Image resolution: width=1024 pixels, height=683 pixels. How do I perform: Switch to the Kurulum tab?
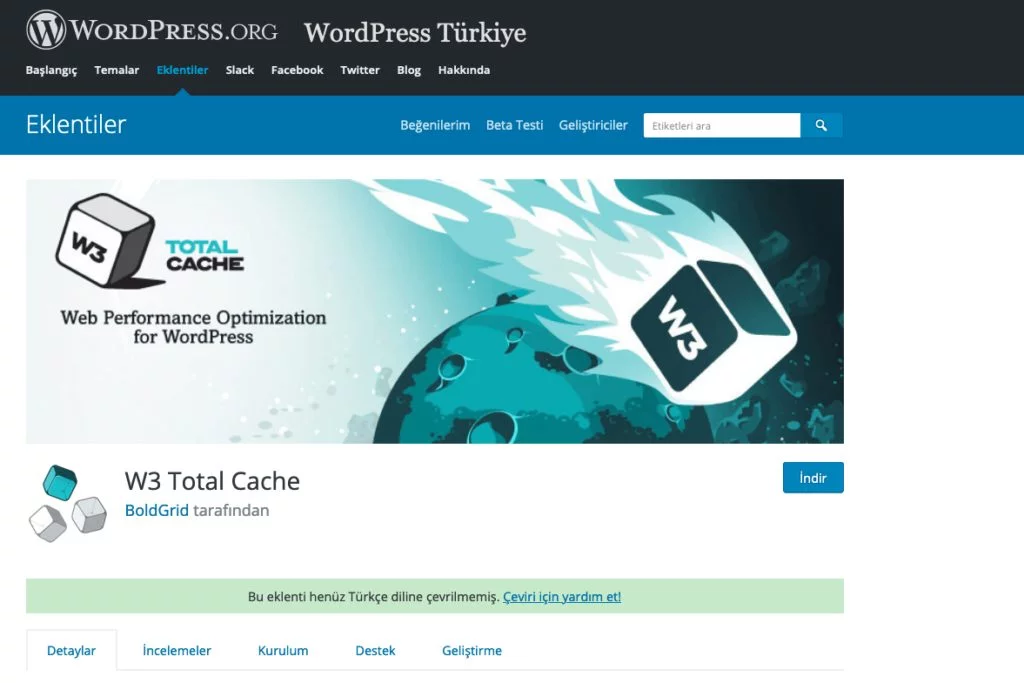coord(283,650)
